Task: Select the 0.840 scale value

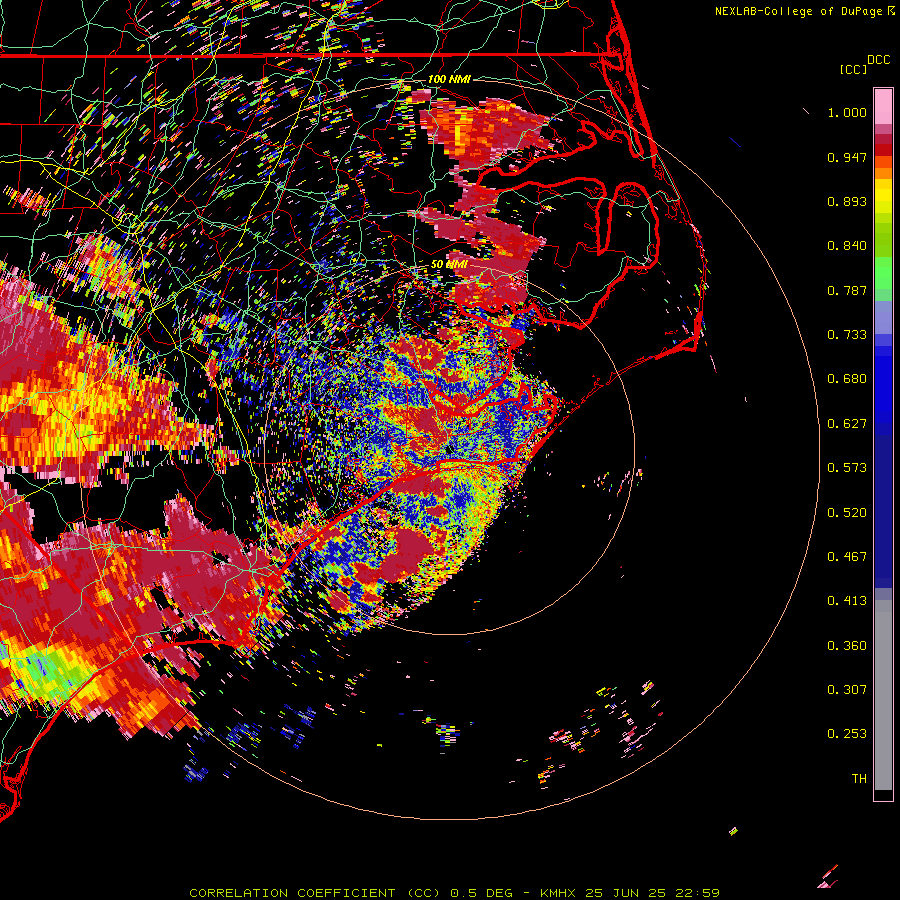Action: click(847, 246)
